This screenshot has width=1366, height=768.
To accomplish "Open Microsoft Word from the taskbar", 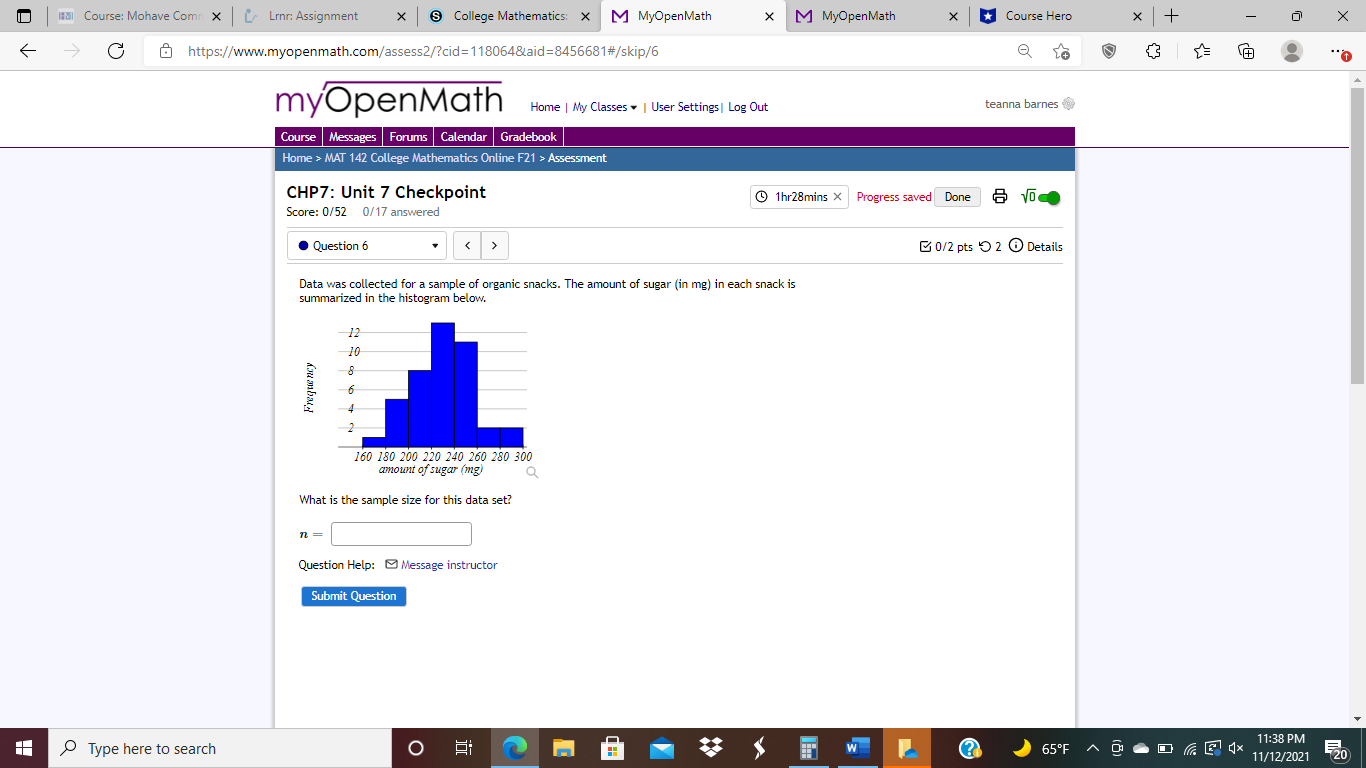I will [856, 747].
